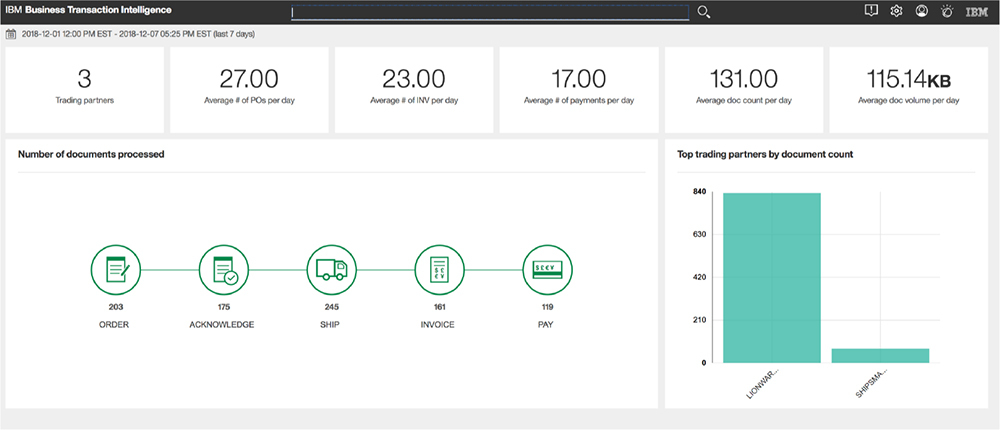Viewport: 1000px width, 430px height.
Task: Click Top trading partners by document count heading
Action: click(765, 154)
